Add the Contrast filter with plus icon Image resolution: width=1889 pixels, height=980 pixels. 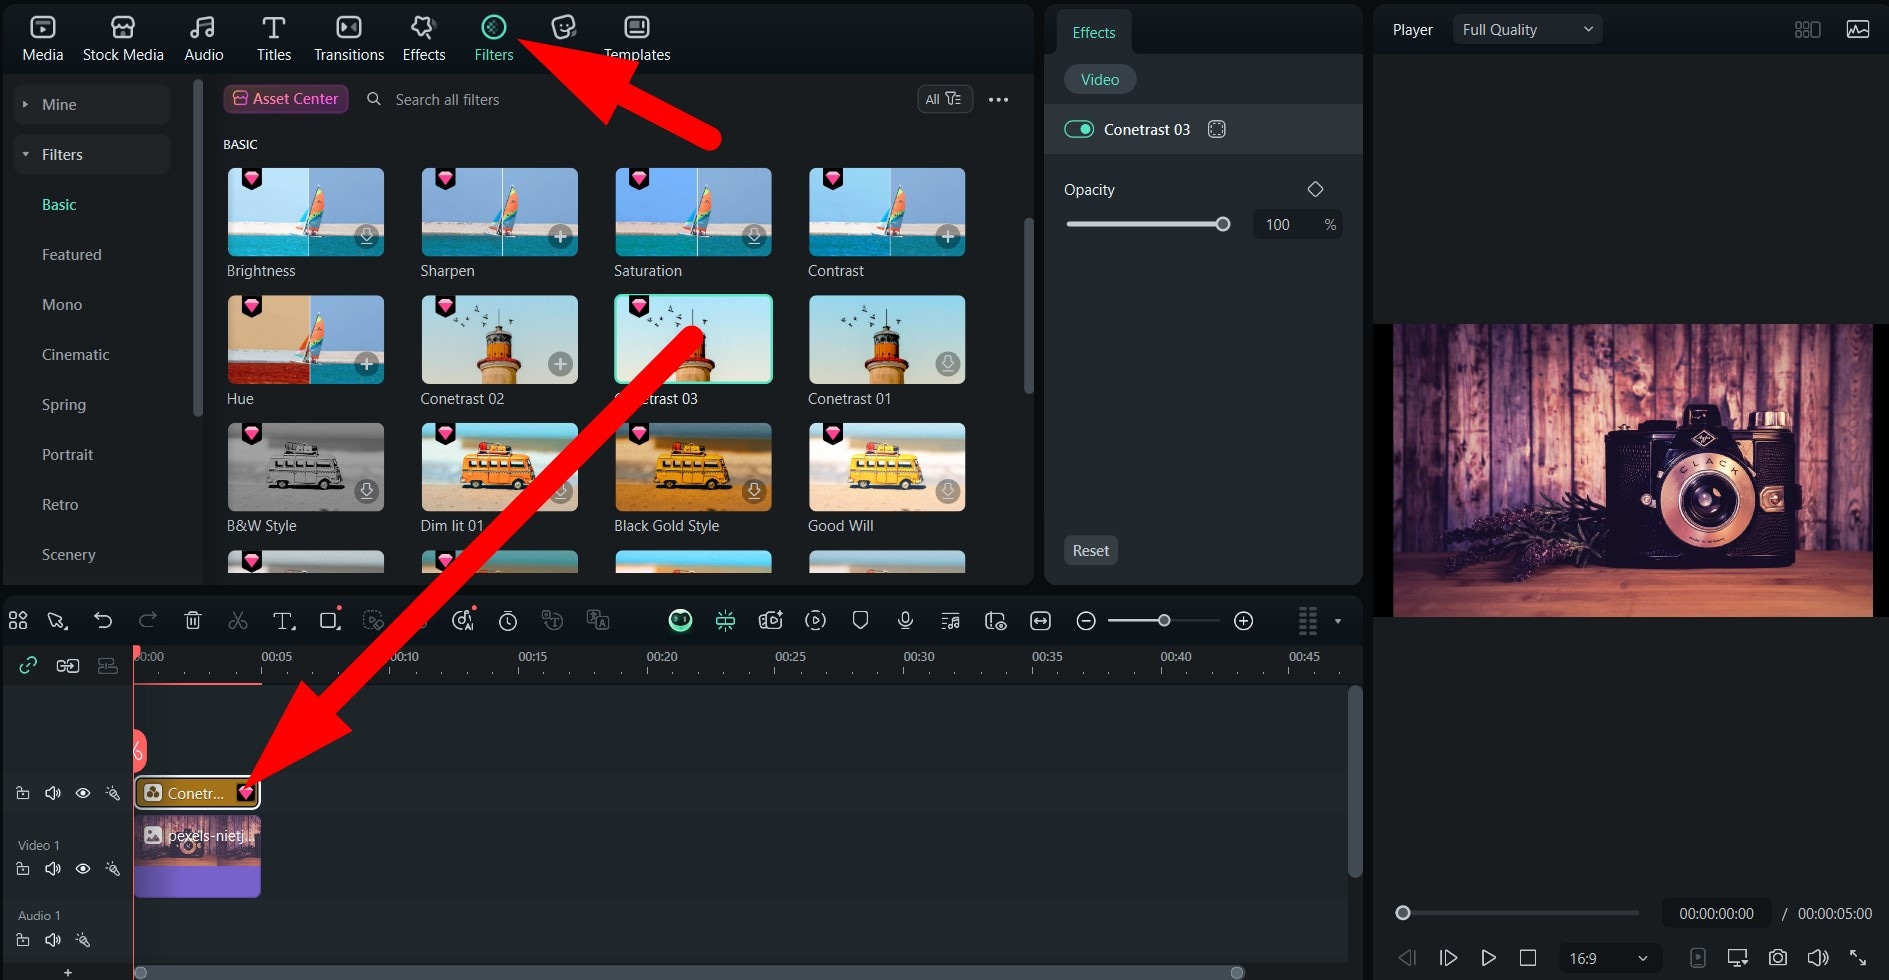[x=948, y=237]
